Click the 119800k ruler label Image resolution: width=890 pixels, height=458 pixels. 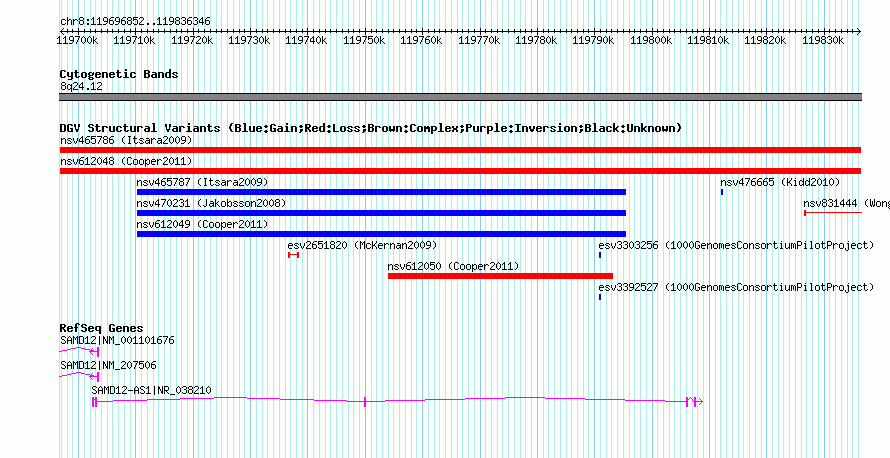pyautogui.click(x=651, y=40)
